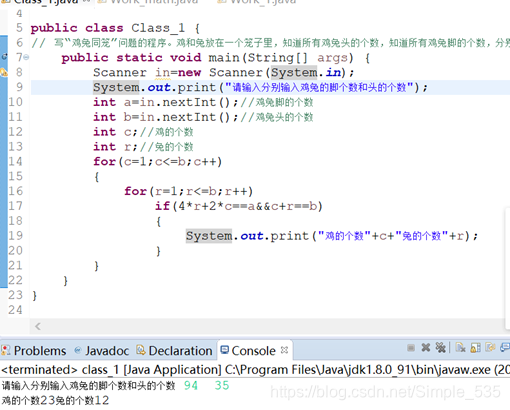Click the '<terminated> class_1' console launch description
The width and height of the screenshot is (510, 410).
[x=255, y=370]
